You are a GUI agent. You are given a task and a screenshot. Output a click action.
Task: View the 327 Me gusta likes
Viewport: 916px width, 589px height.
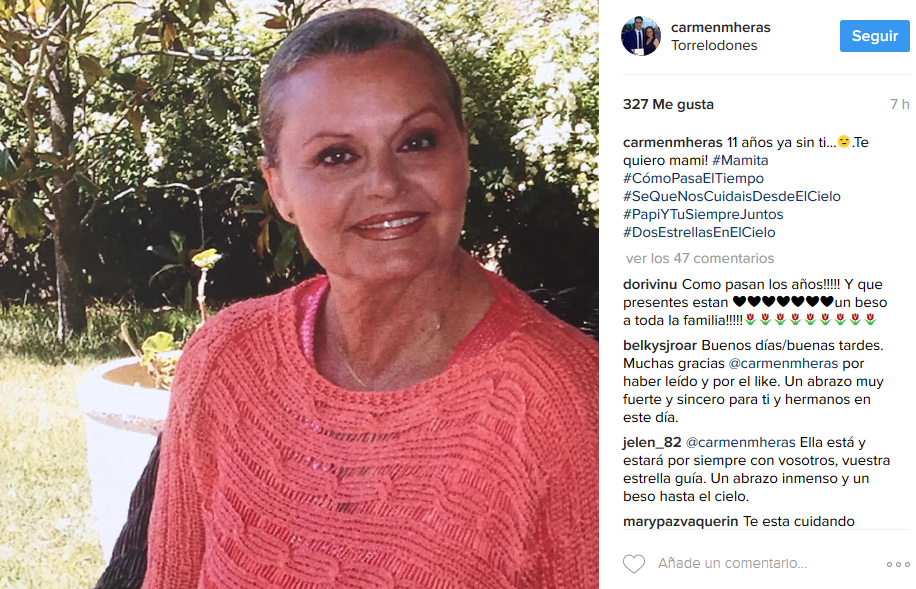pyautogui.click(x=668, y=105)
